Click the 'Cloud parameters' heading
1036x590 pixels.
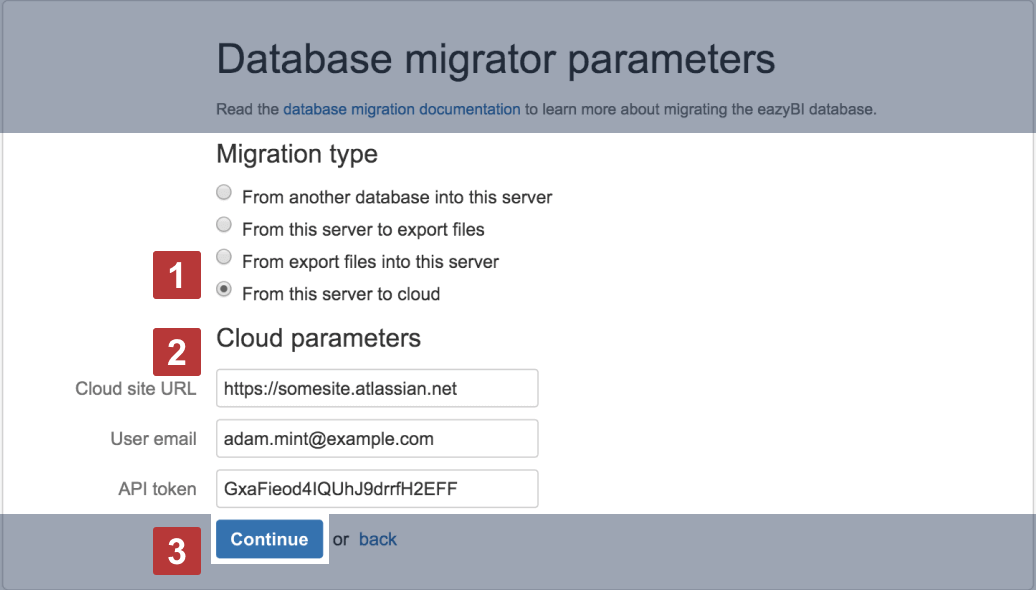click(x=318, y=338)
